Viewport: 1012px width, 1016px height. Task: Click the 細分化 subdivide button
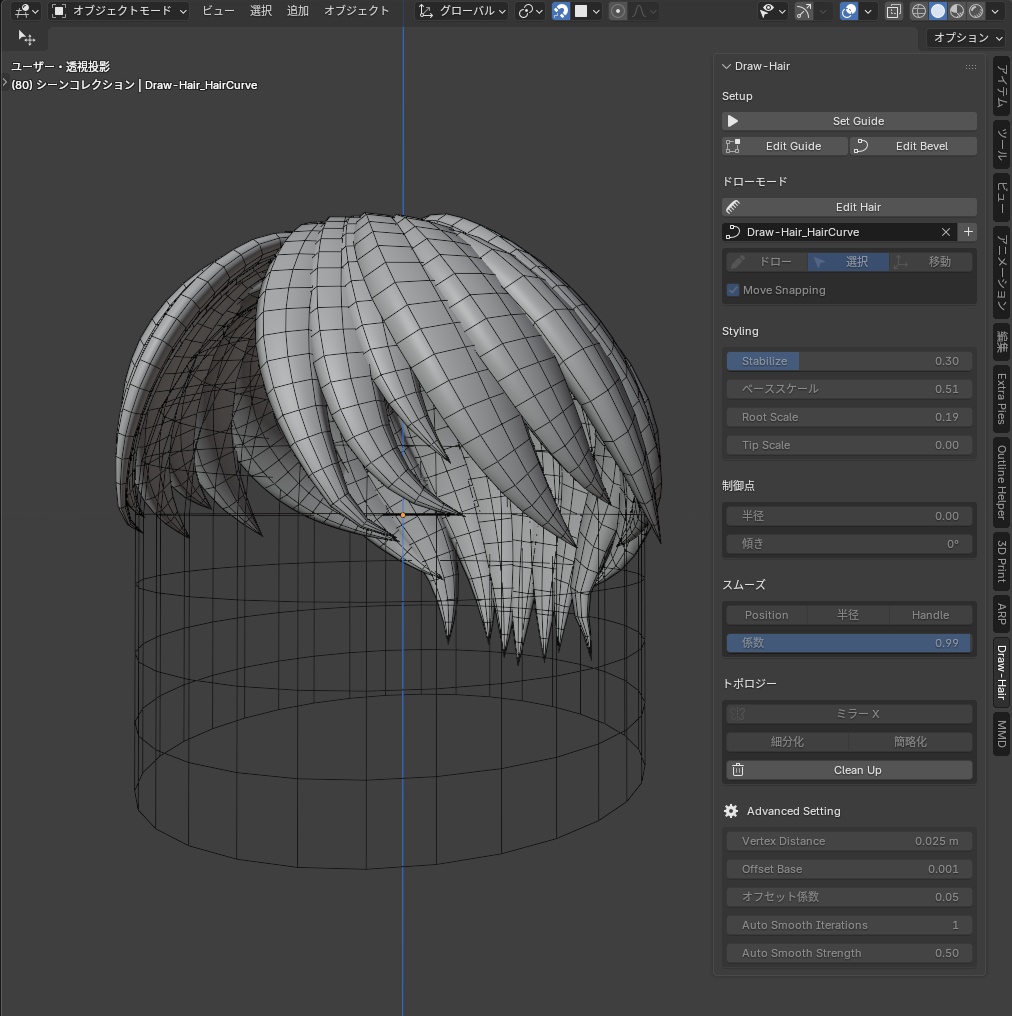coord(787,742)
